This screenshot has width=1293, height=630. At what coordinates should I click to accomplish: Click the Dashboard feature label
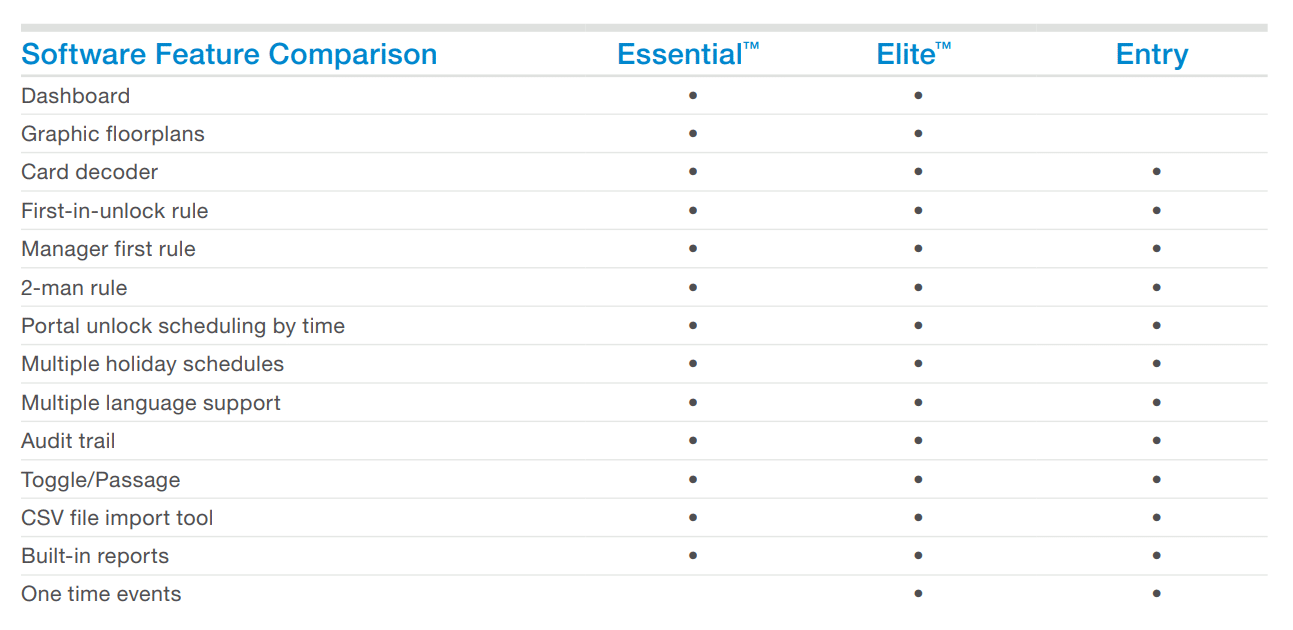(x=76, y=96)
